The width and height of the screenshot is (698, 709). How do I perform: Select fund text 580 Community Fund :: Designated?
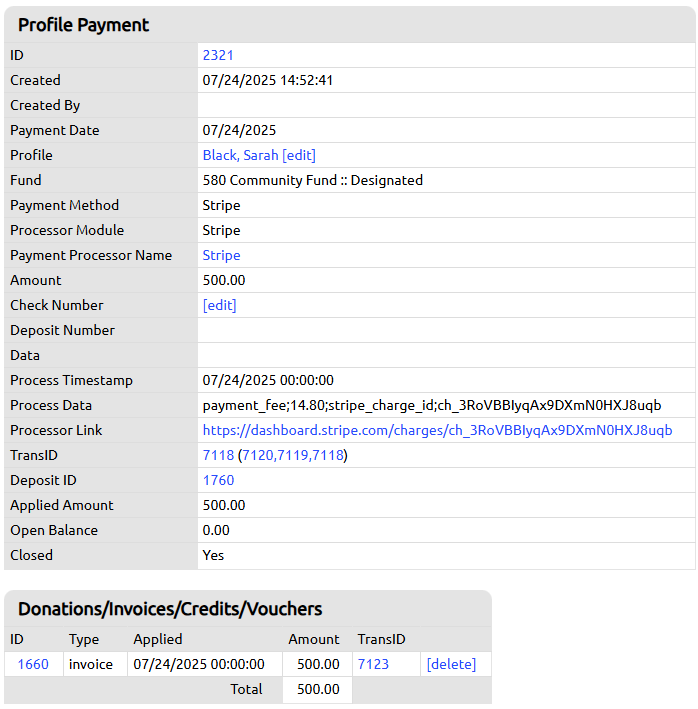[x=312, y=180]
